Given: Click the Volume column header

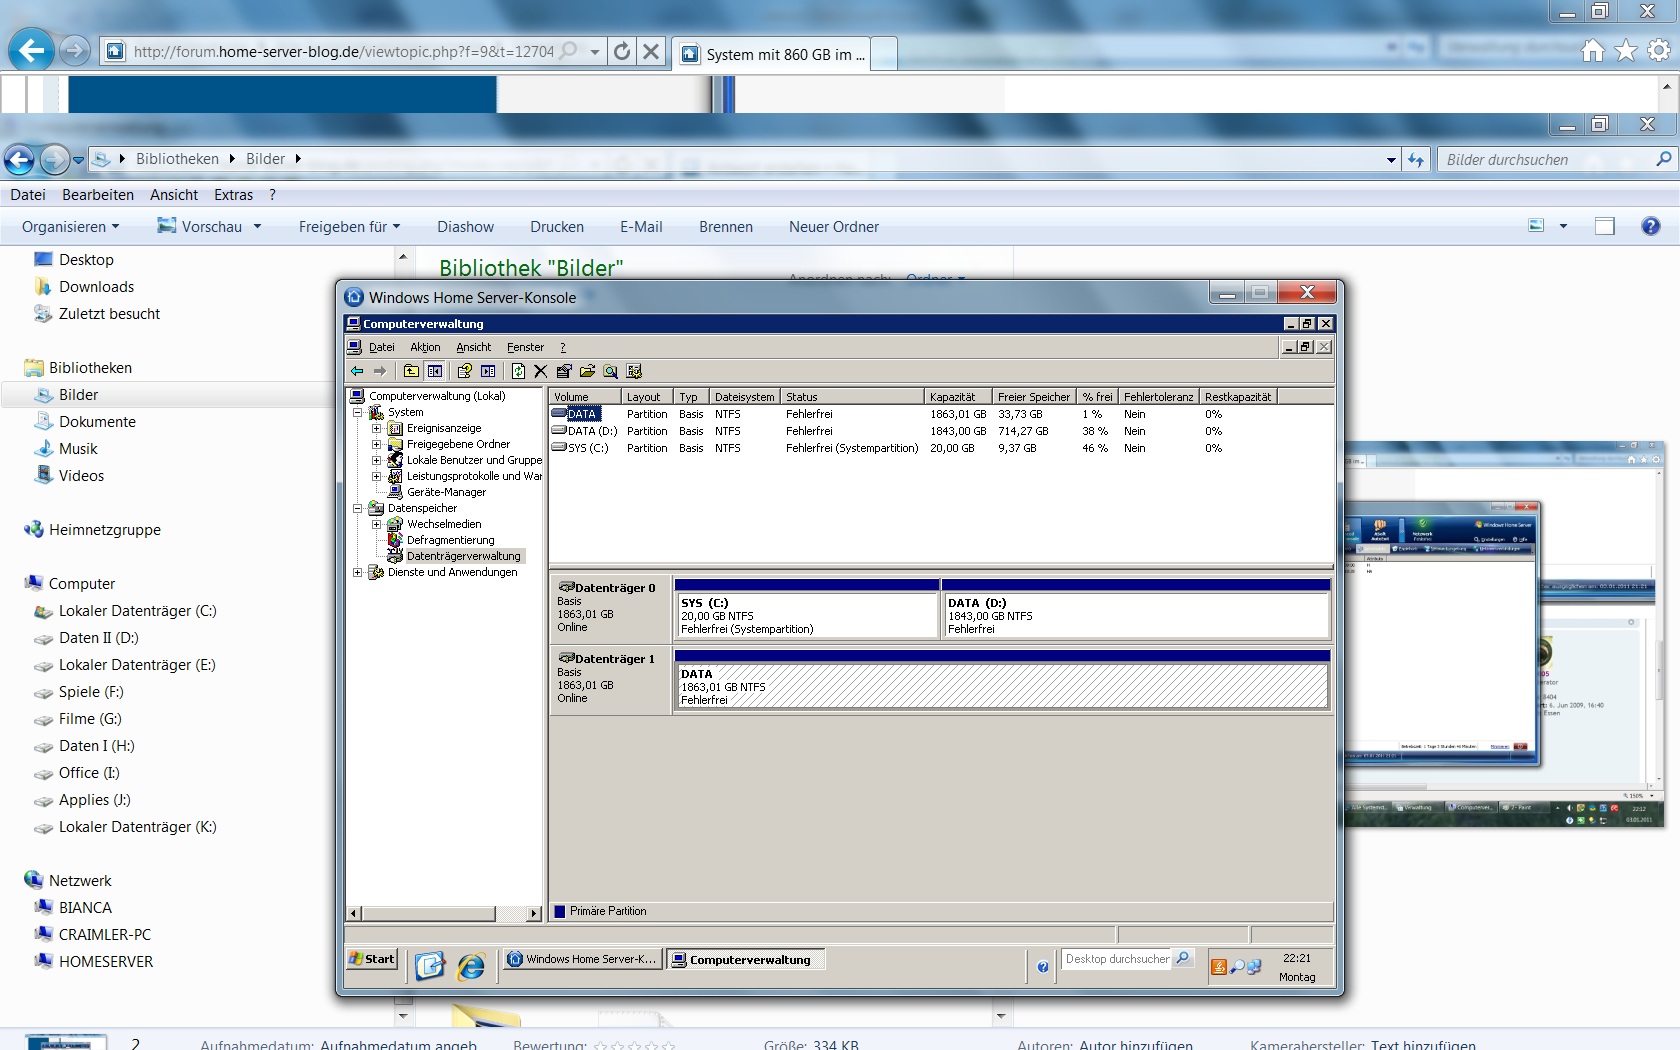Looking at the screenshot, I should [584, 397].
